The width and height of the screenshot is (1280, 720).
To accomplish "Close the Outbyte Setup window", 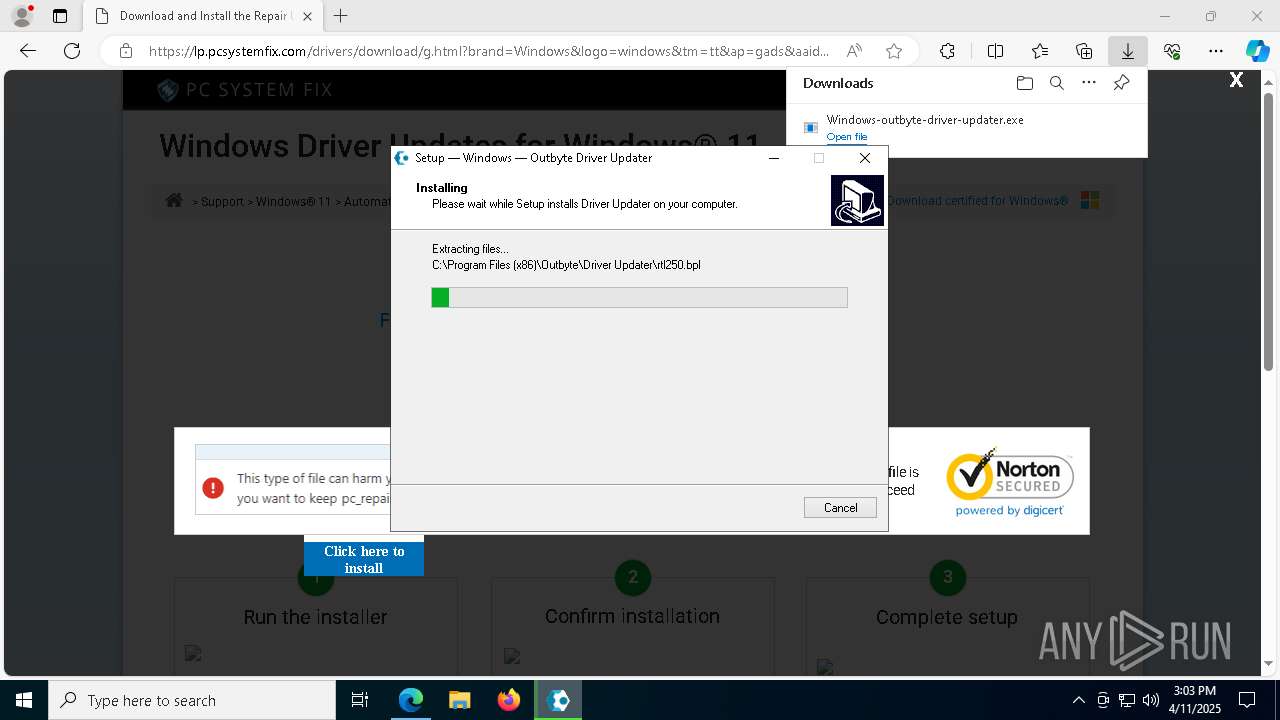I will [x=865, y=158].
